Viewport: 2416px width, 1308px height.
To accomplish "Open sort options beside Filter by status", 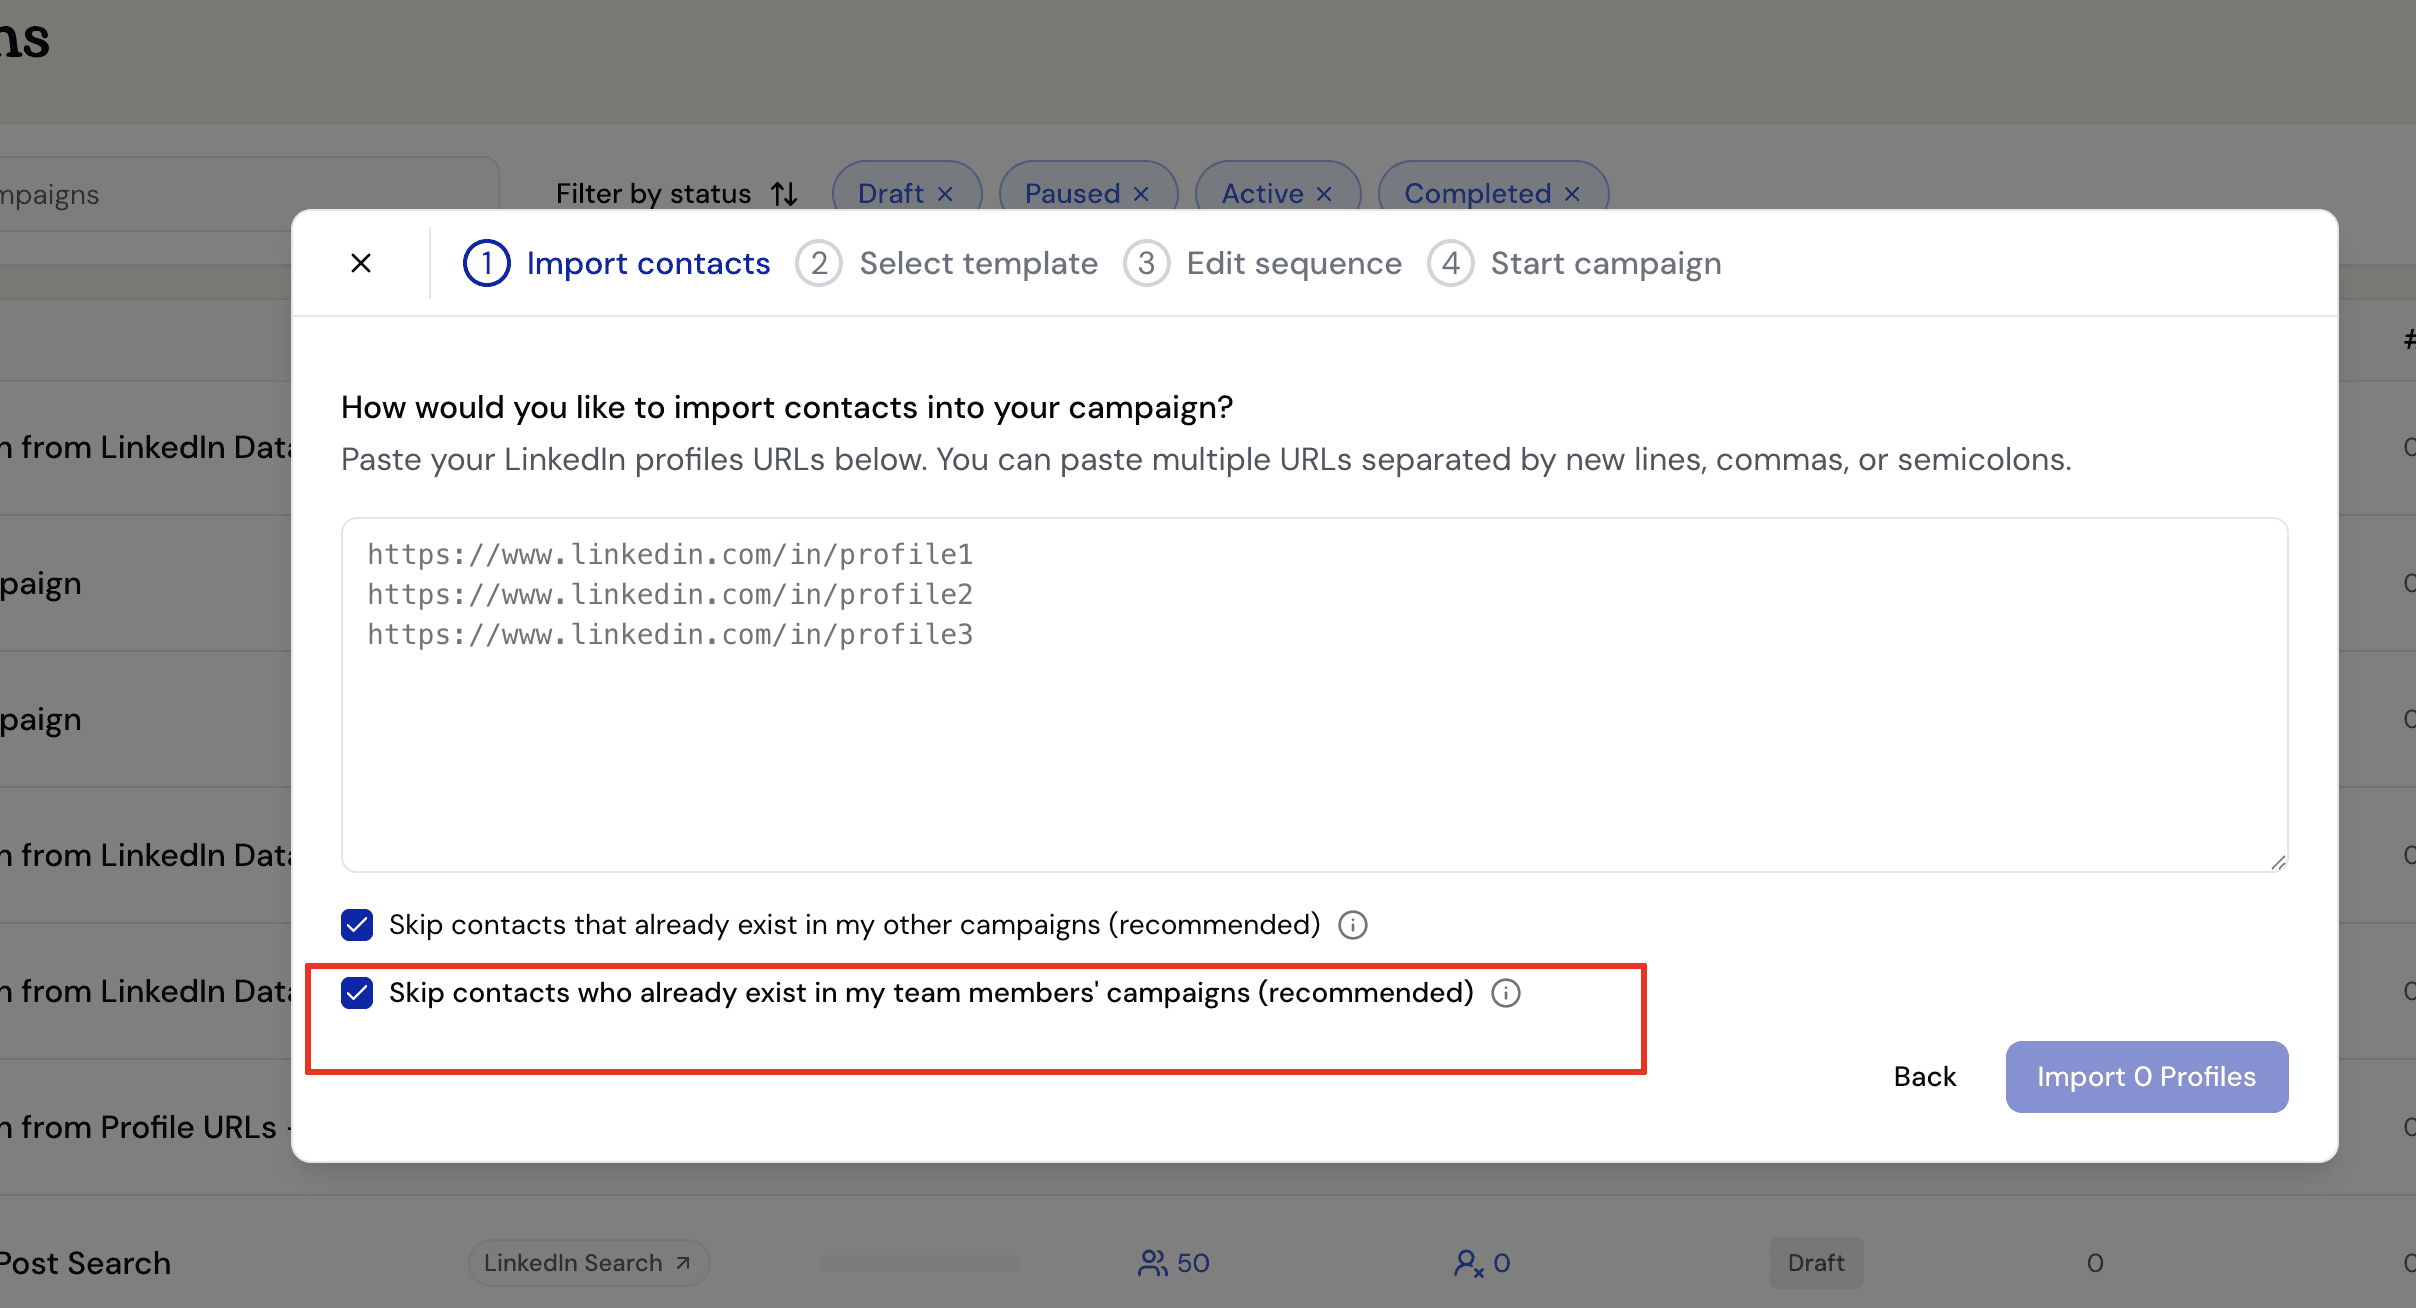I will (x=785, y=193).
